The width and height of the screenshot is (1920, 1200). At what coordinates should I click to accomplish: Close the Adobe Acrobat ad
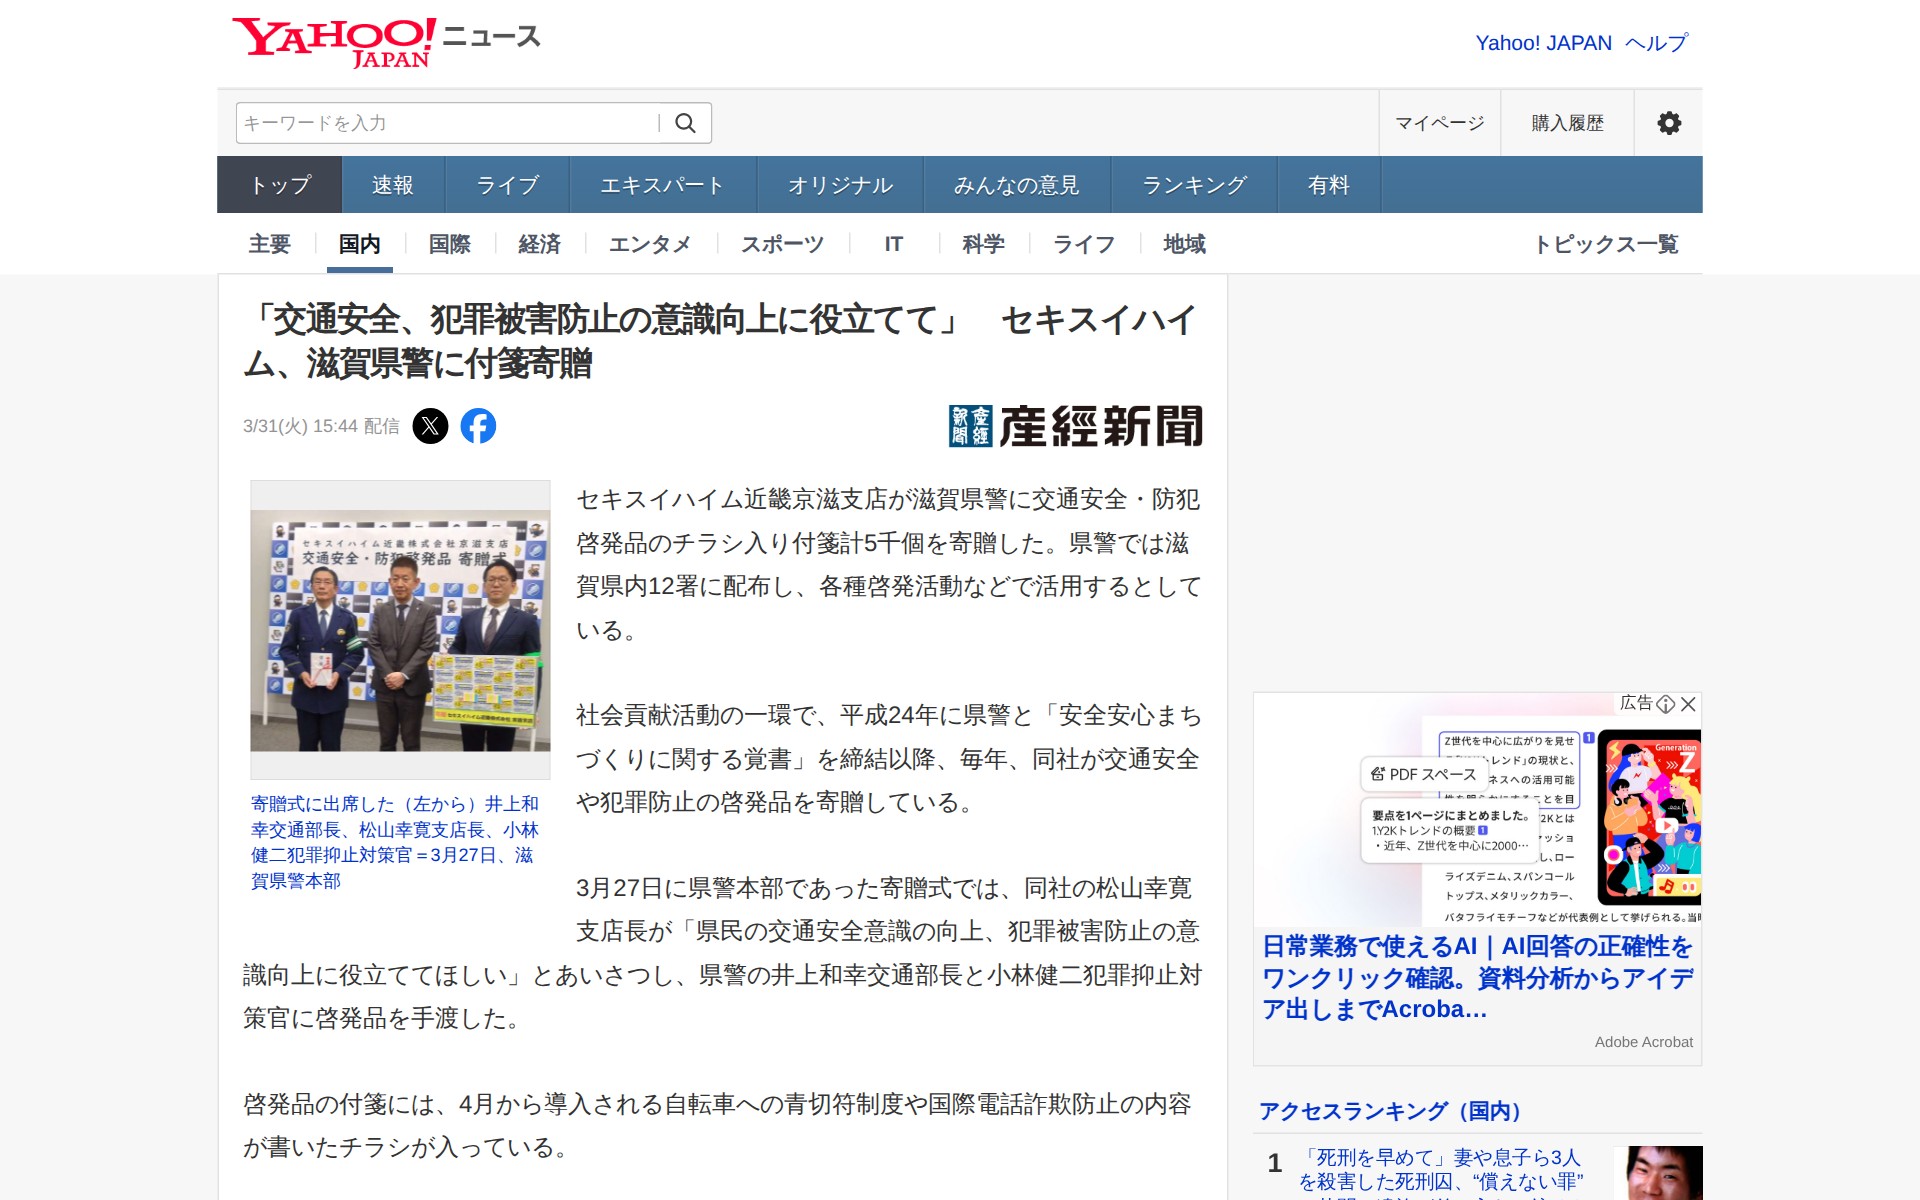[1689, 704]
